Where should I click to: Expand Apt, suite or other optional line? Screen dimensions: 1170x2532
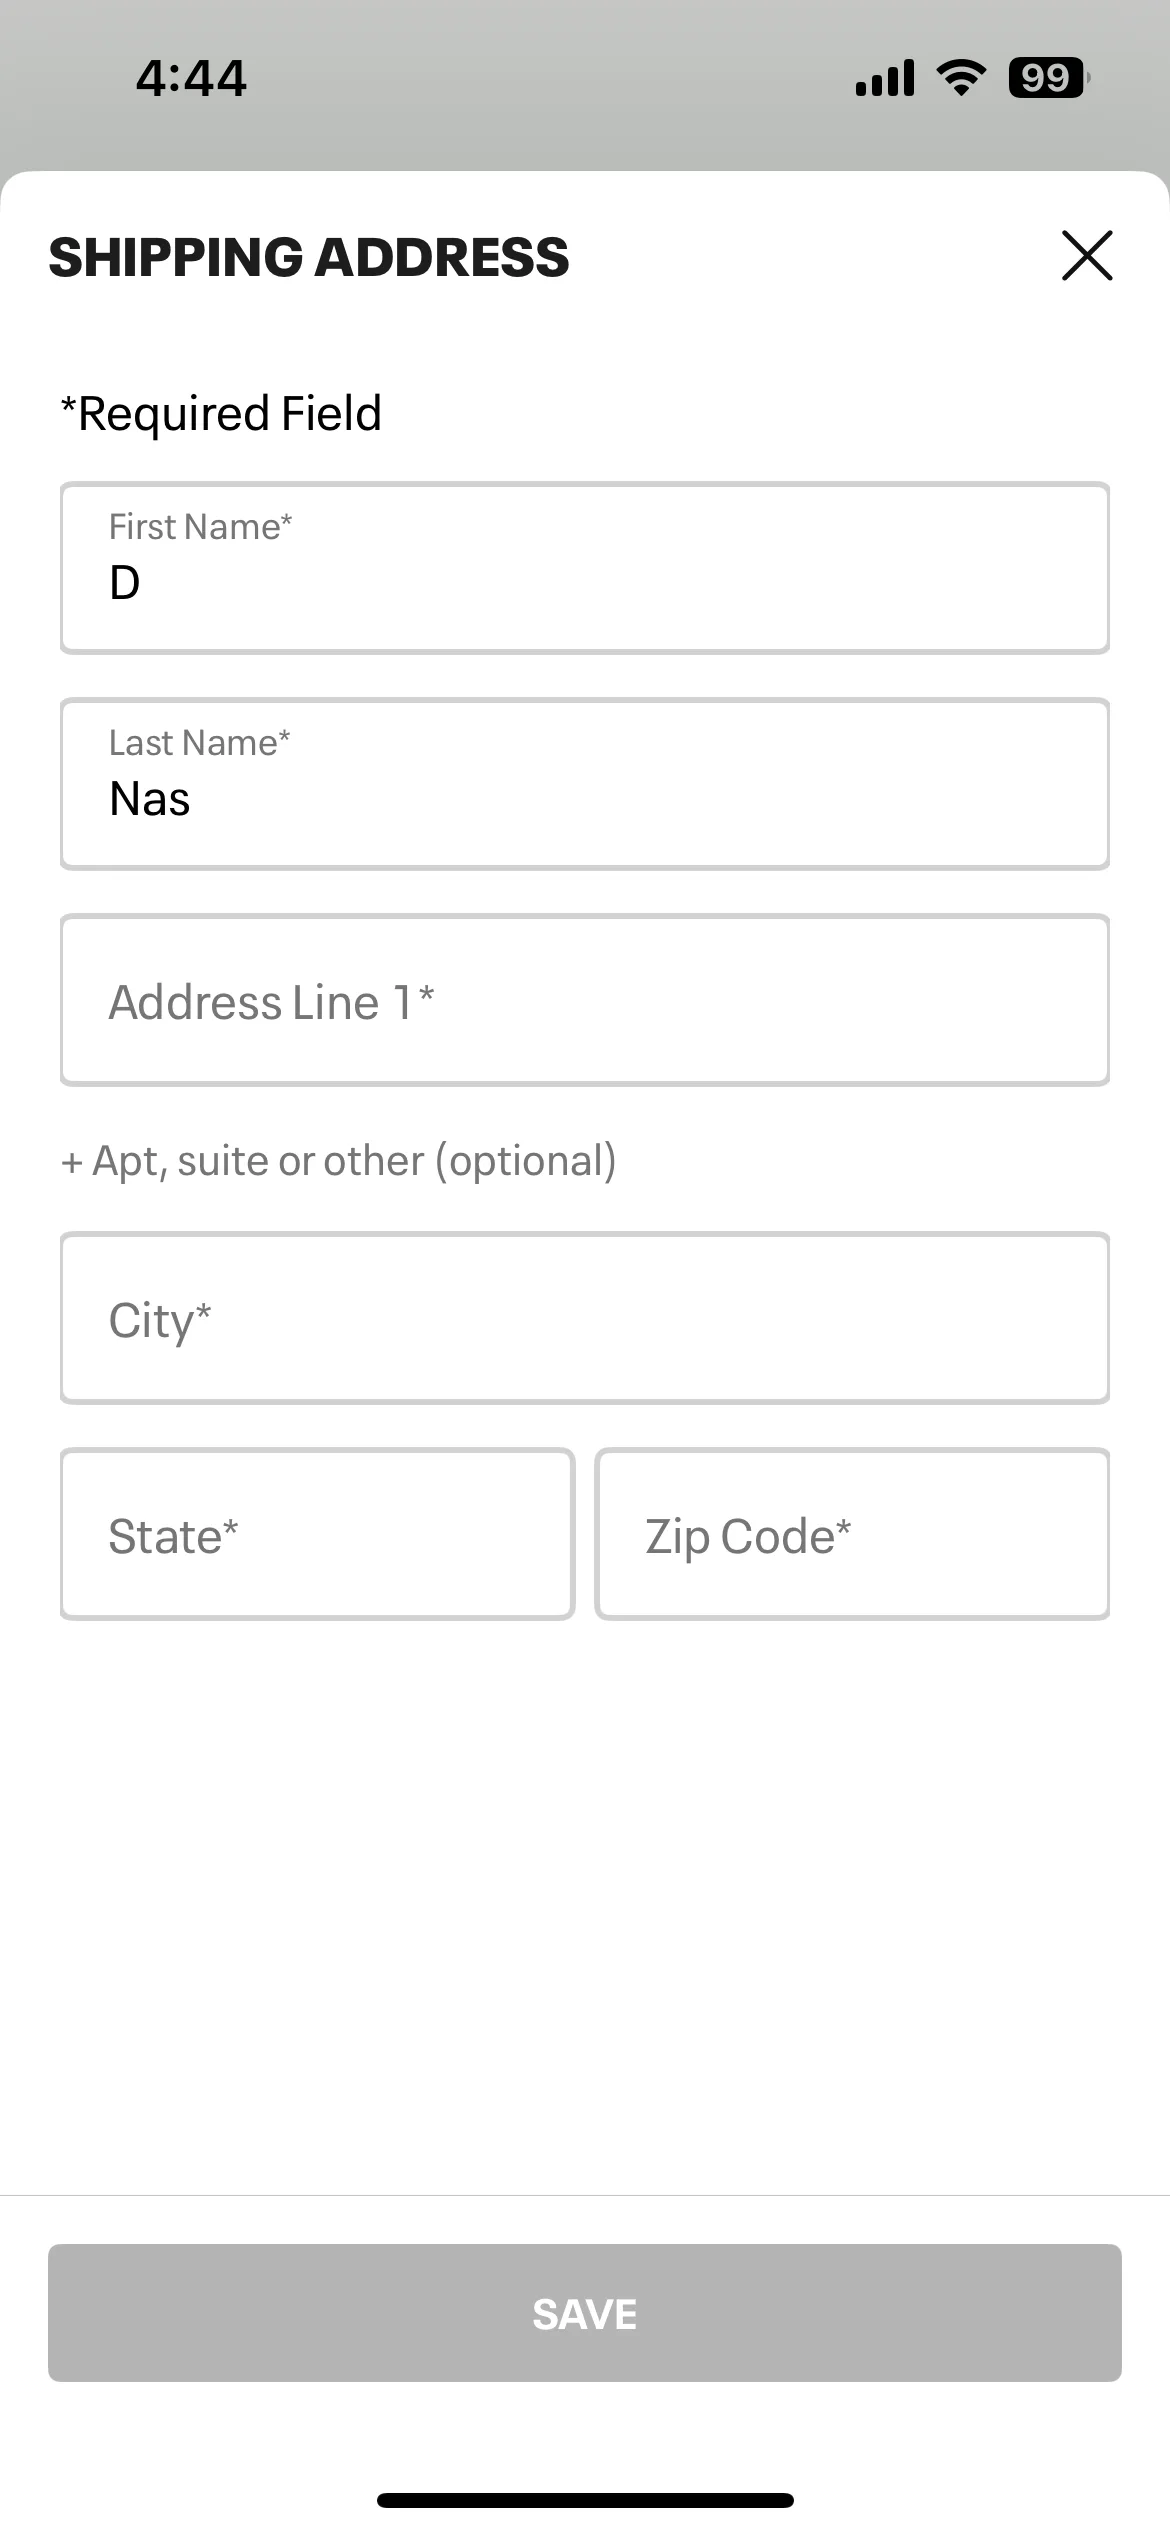click(x=339, y=1162)
